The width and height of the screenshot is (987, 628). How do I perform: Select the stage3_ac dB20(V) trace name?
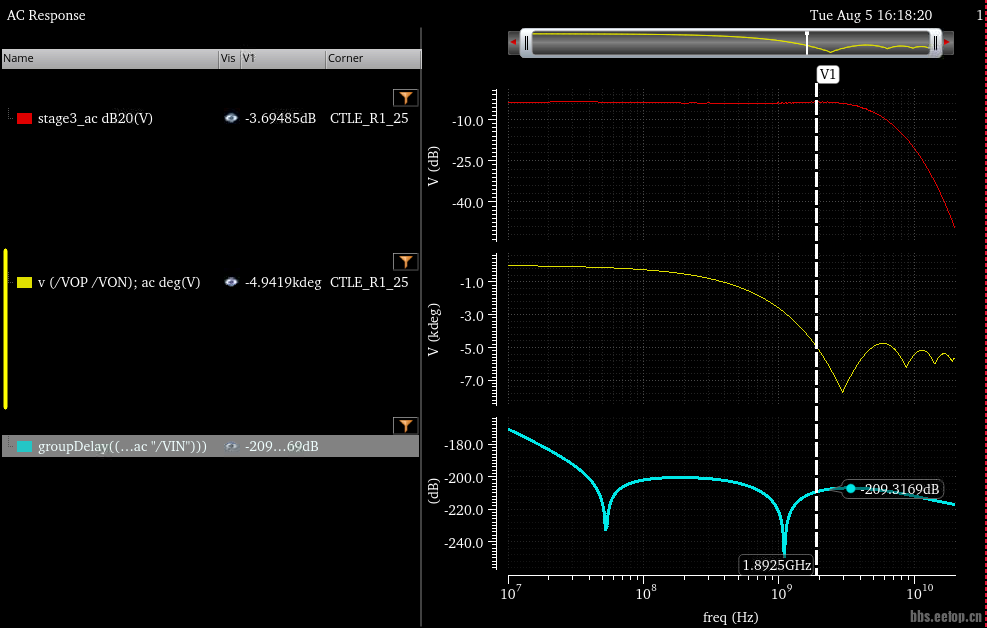click(95, 118)
